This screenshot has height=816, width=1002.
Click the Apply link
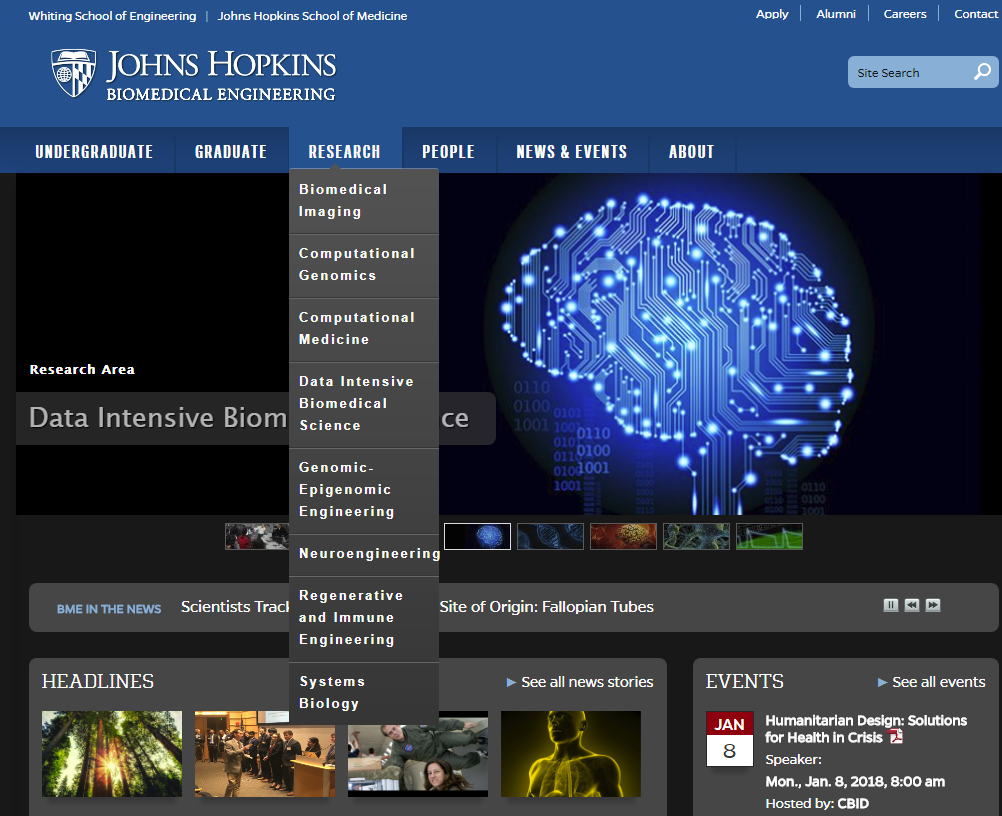tap(772, 14)
